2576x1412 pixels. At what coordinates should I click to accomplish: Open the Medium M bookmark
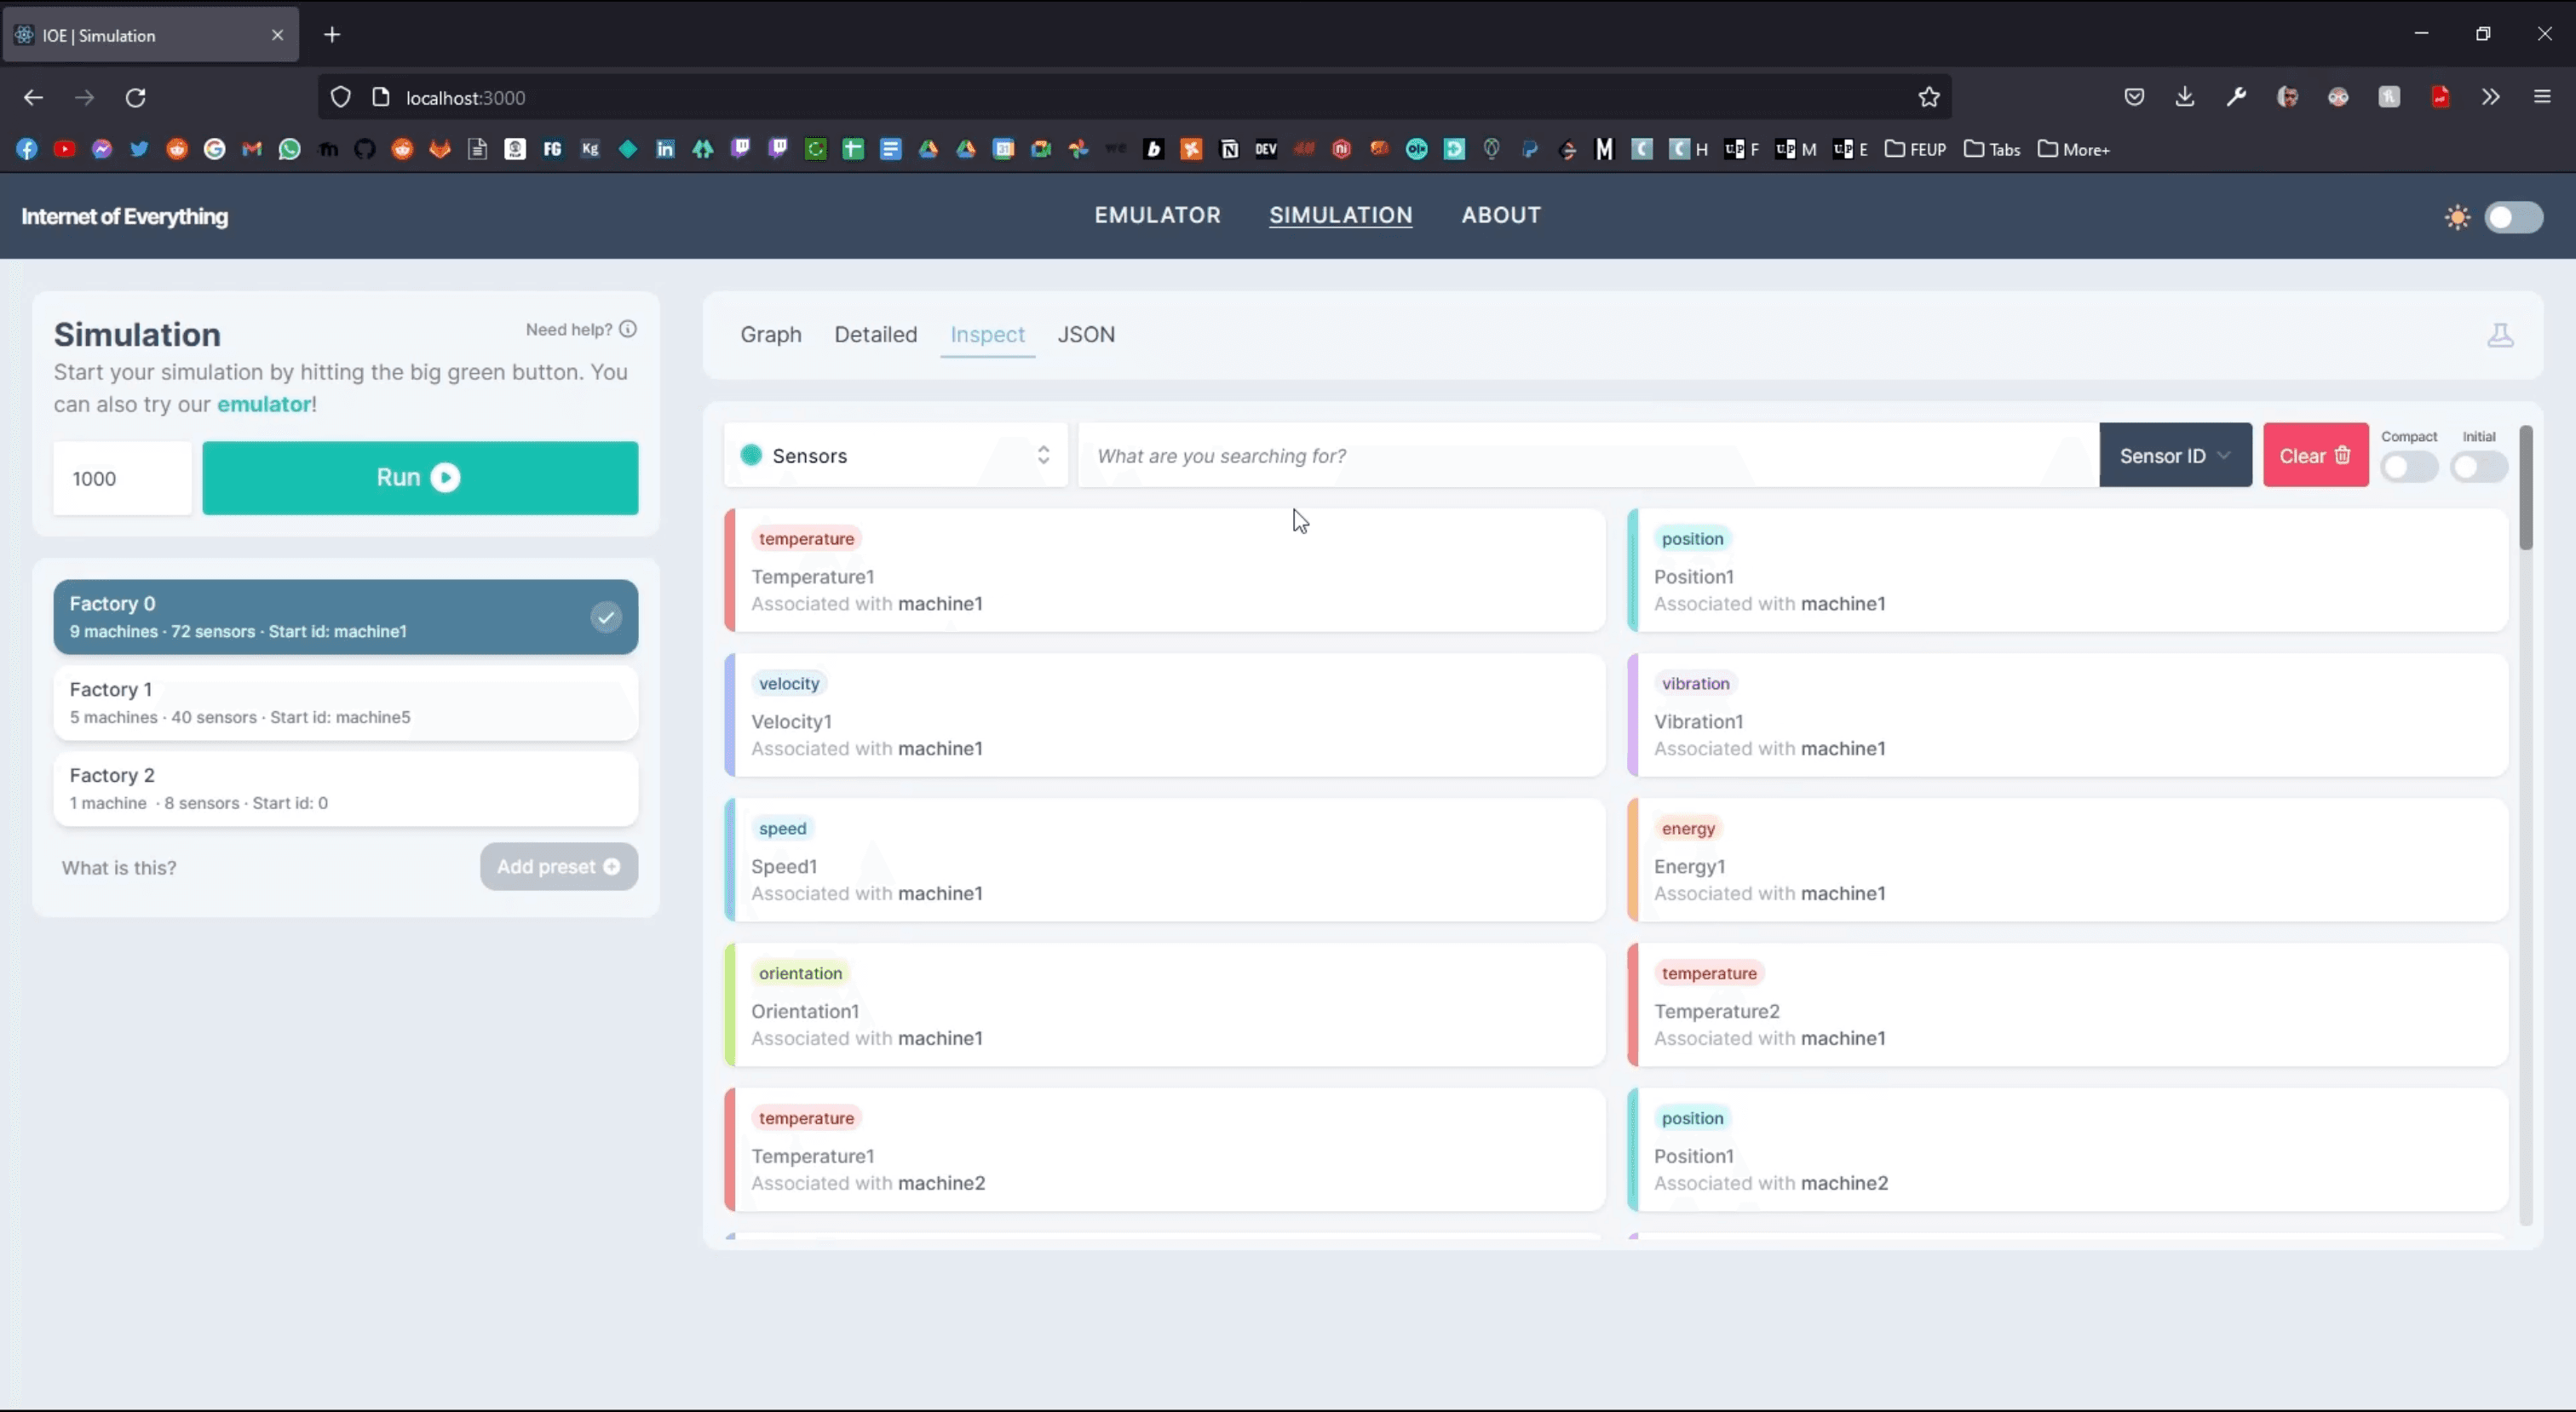pyautogui.click(x=1604, y=149)
